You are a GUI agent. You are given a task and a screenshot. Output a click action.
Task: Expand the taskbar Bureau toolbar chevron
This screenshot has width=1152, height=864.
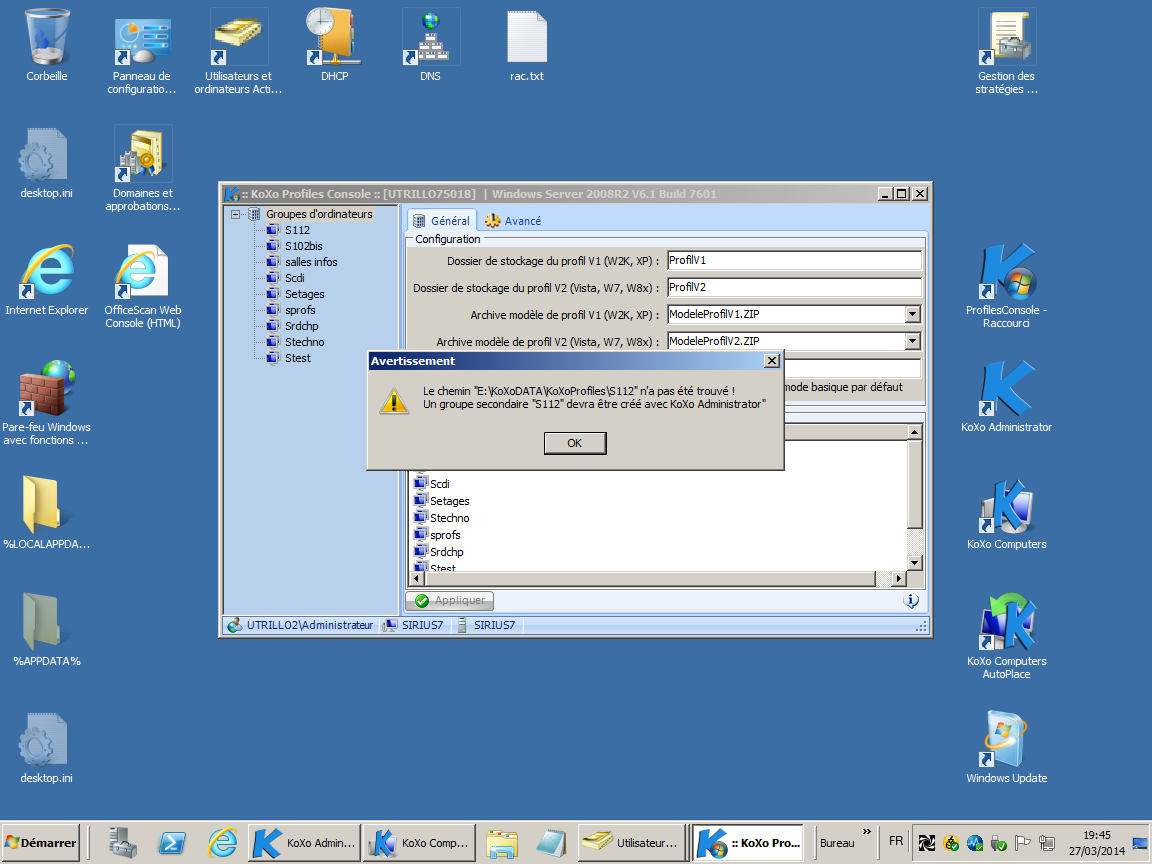(867, 832)
